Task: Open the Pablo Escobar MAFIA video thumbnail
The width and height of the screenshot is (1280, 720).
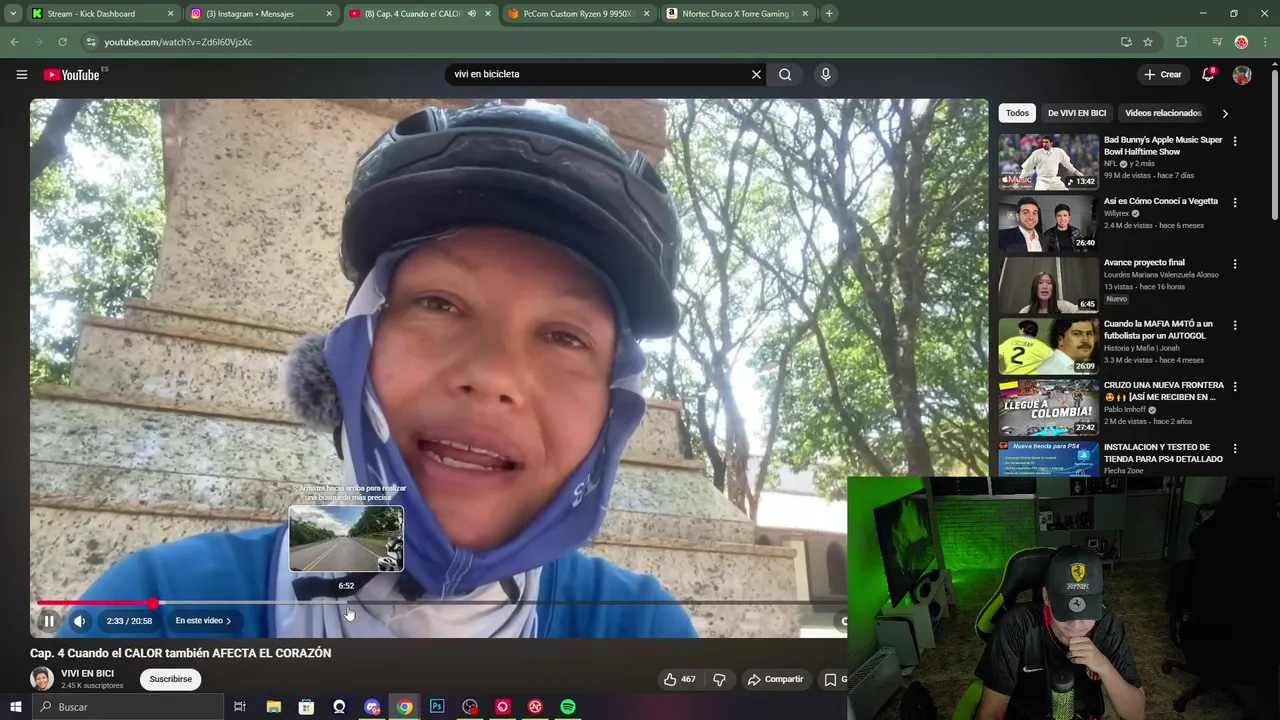Action: click(1048, 346)
